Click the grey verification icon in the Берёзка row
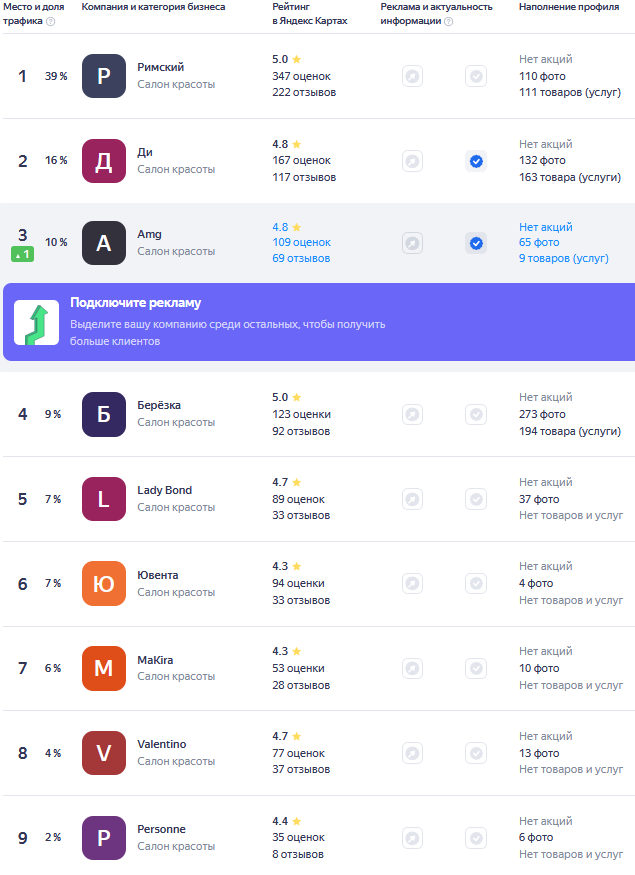The height and width of the screenshot is (875, 635). pyautogui.click(x=476, y=414)
